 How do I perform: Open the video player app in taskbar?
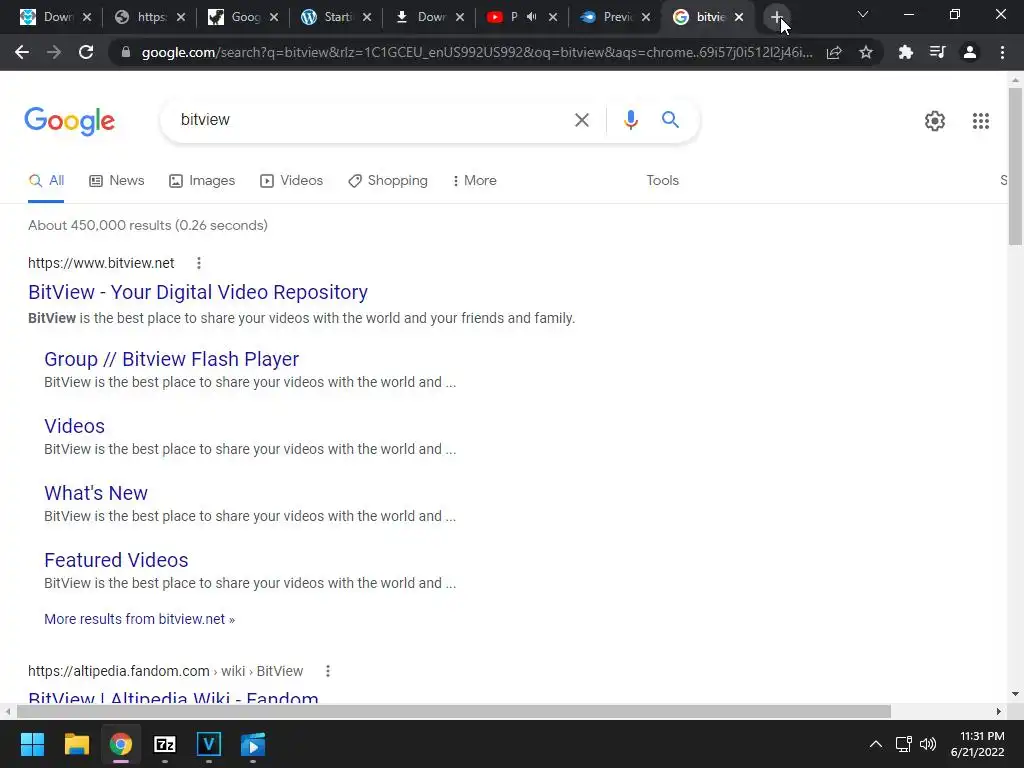[x=253, y=744]
